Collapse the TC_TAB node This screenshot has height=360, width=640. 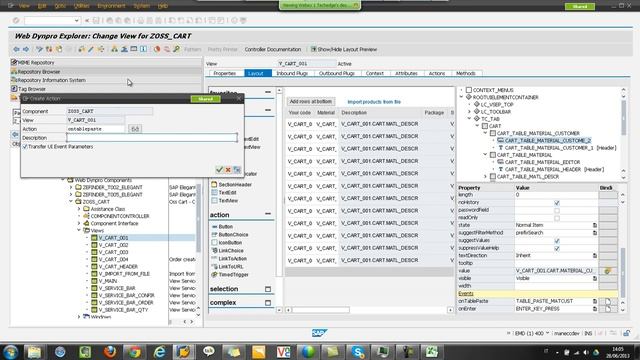click(469, 119)
